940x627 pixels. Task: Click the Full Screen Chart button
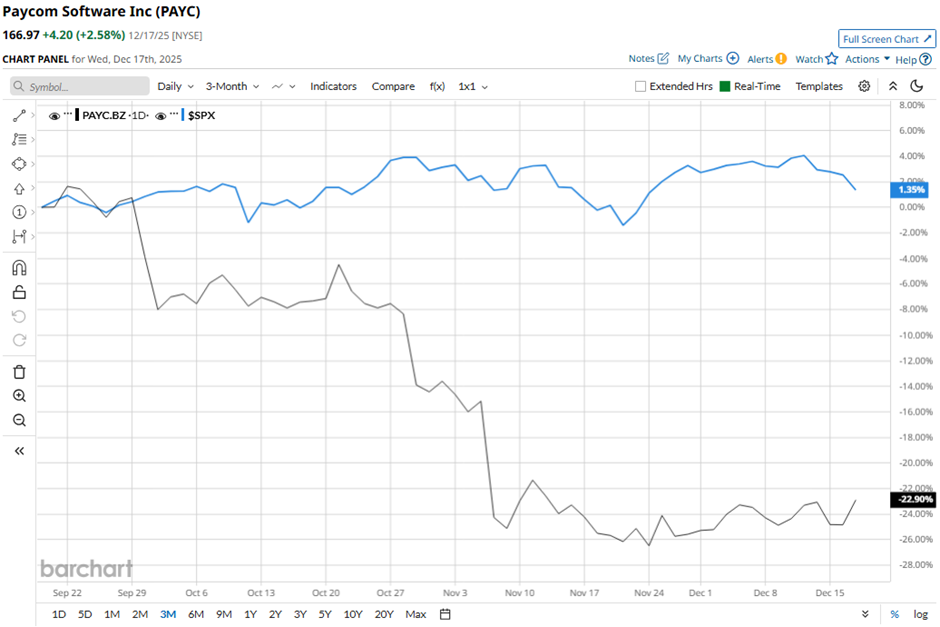pos(887,39)
